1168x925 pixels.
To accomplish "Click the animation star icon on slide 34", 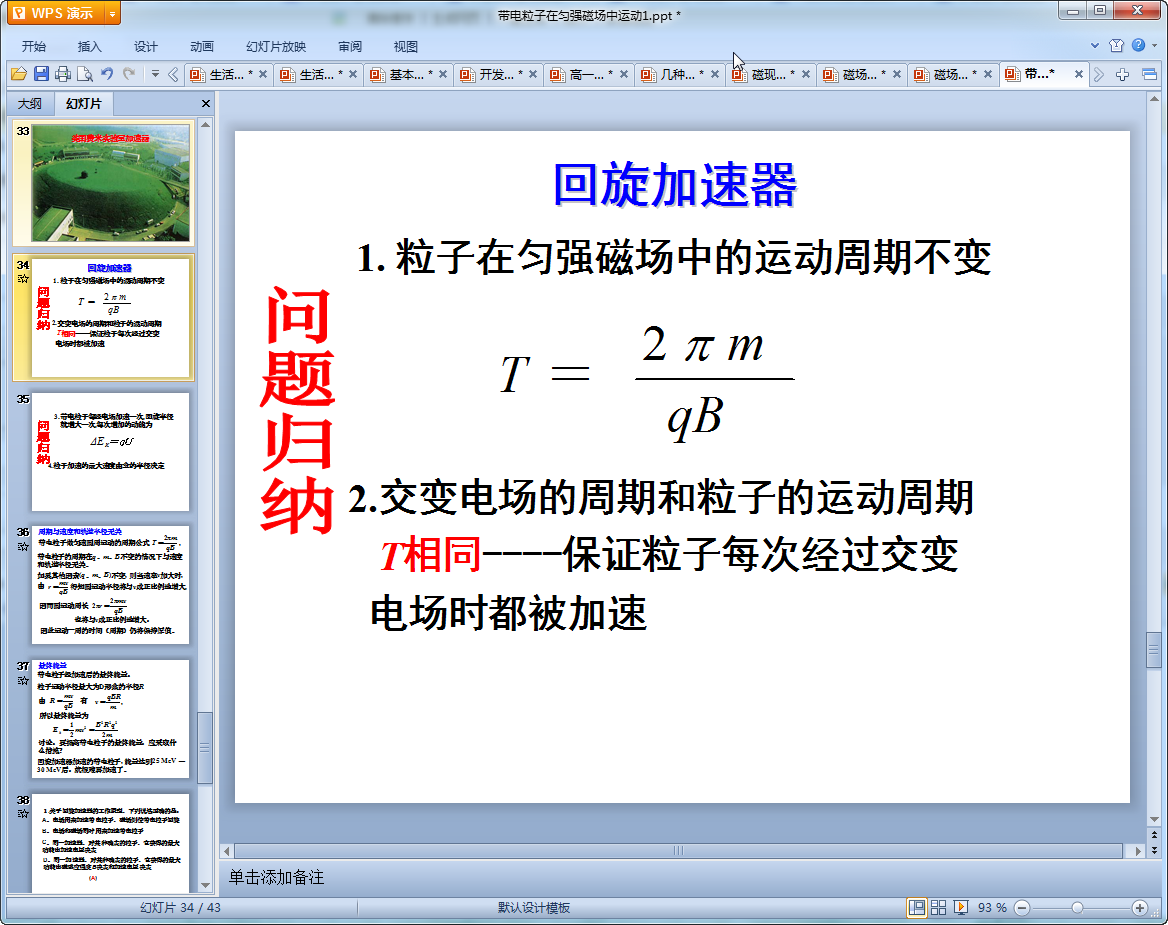I will [x=23, y=279].
